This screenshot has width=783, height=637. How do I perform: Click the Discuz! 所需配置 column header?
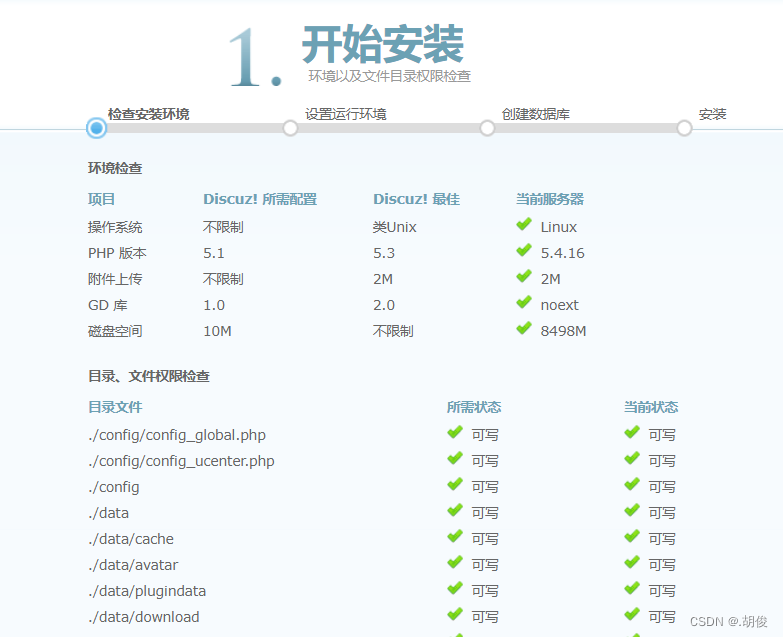pos(260,199)
